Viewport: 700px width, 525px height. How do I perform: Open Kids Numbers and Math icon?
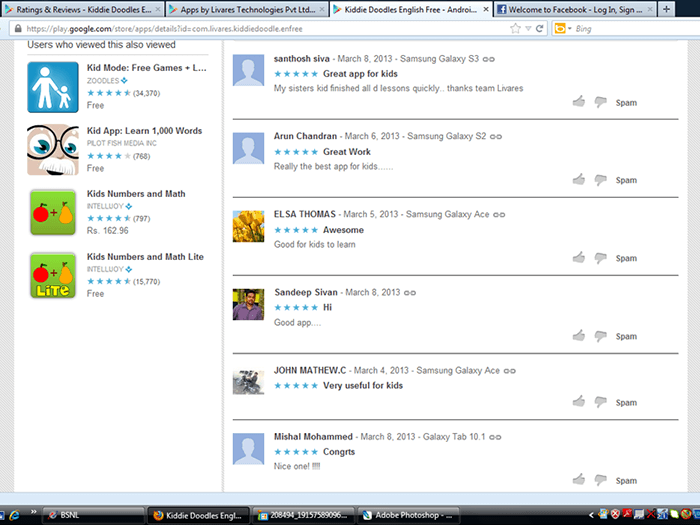[x=53, y=212]
